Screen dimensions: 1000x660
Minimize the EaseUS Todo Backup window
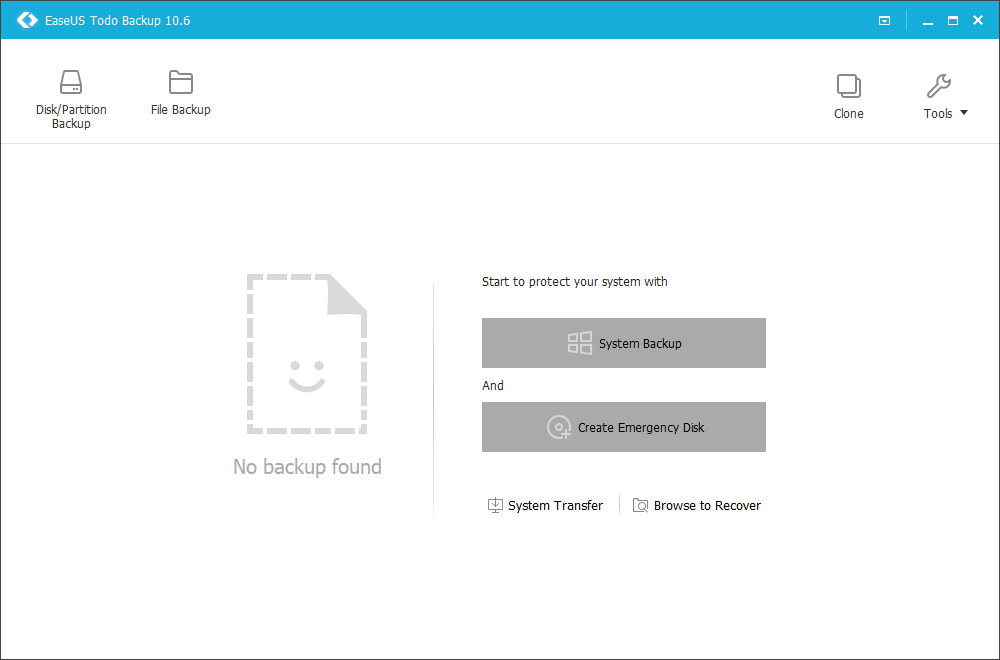928,20
